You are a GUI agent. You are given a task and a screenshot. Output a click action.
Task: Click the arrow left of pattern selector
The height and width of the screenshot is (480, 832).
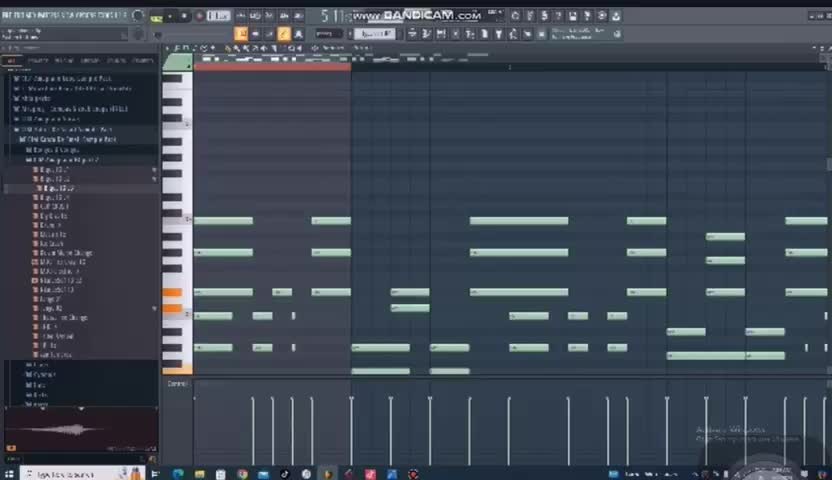[350, 34]
